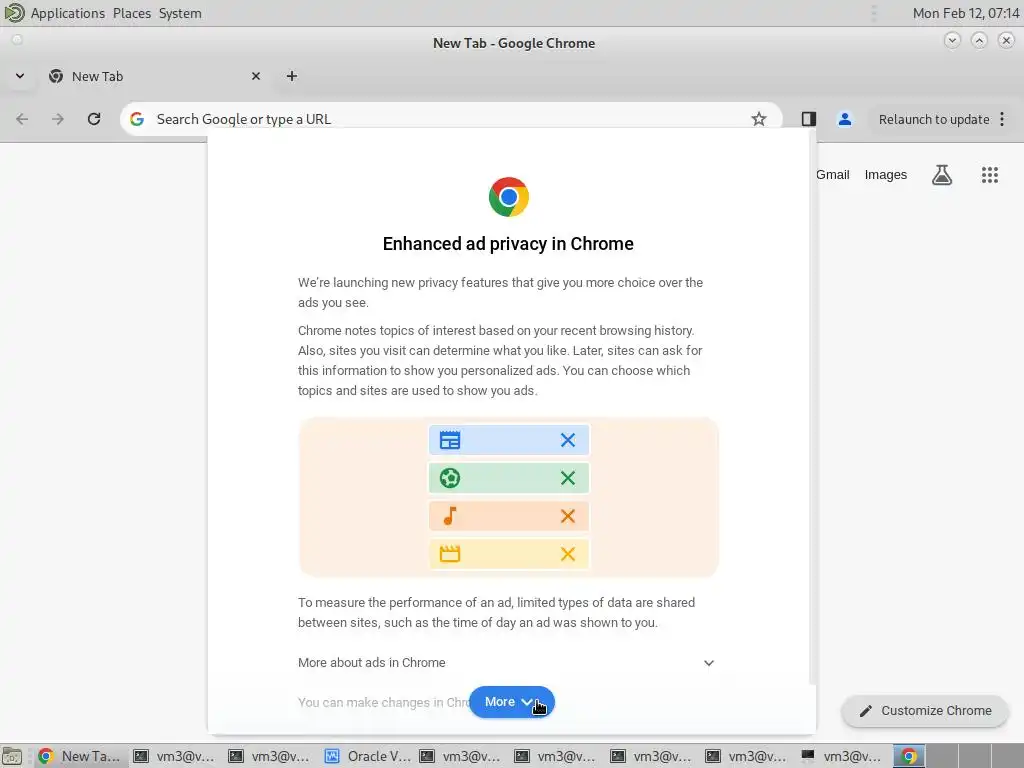Switch to the 'Oracle V...' taskbar window
Image resolution: width=1024 pixels, height=768 pixels.
click(x=368, y=756)
